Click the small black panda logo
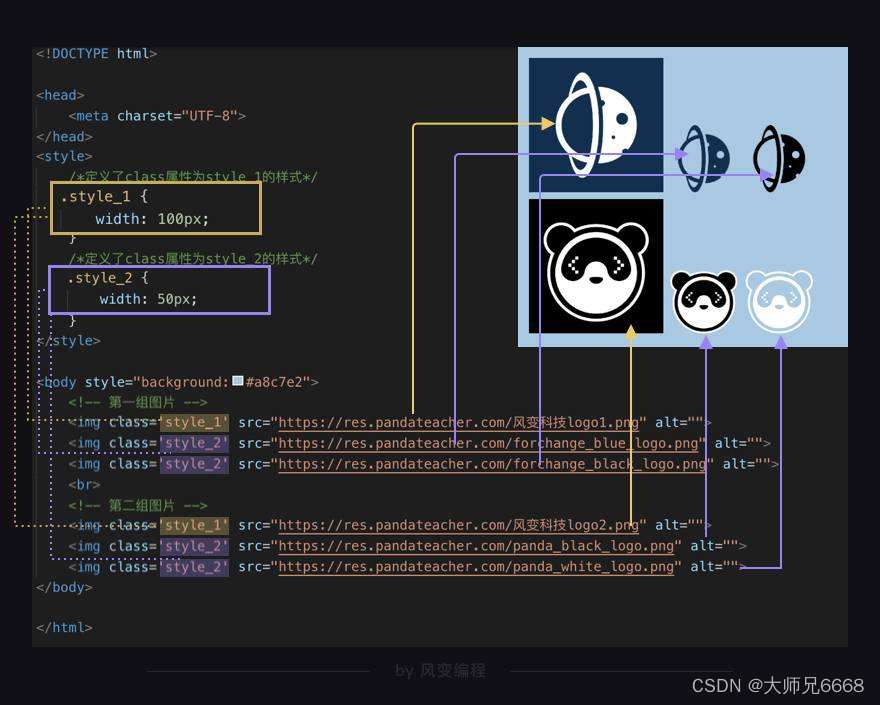Viewport: 880px width, 705px height. [x=704, y=301]
